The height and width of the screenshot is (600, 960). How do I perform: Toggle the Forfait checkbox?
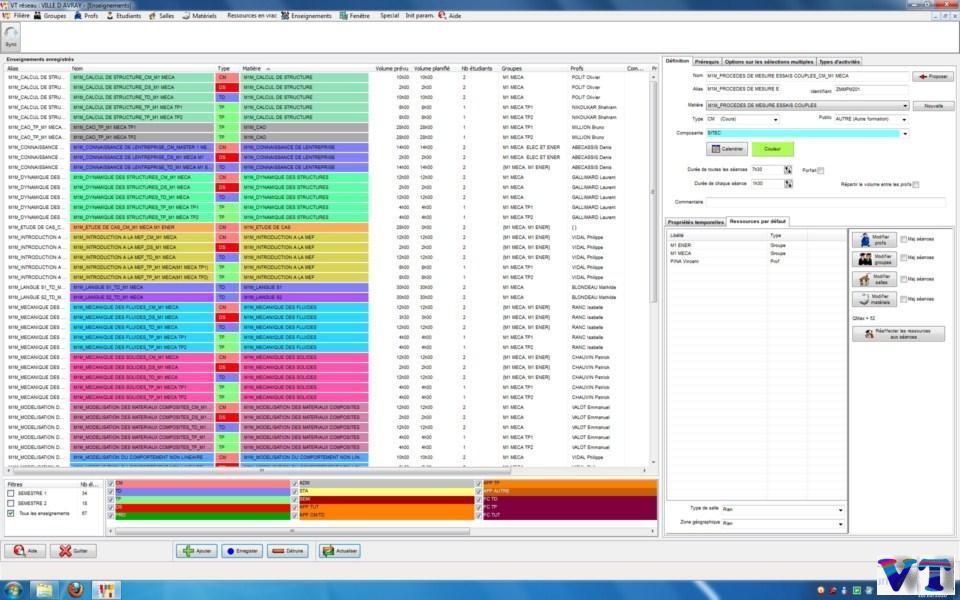[821, 170]
